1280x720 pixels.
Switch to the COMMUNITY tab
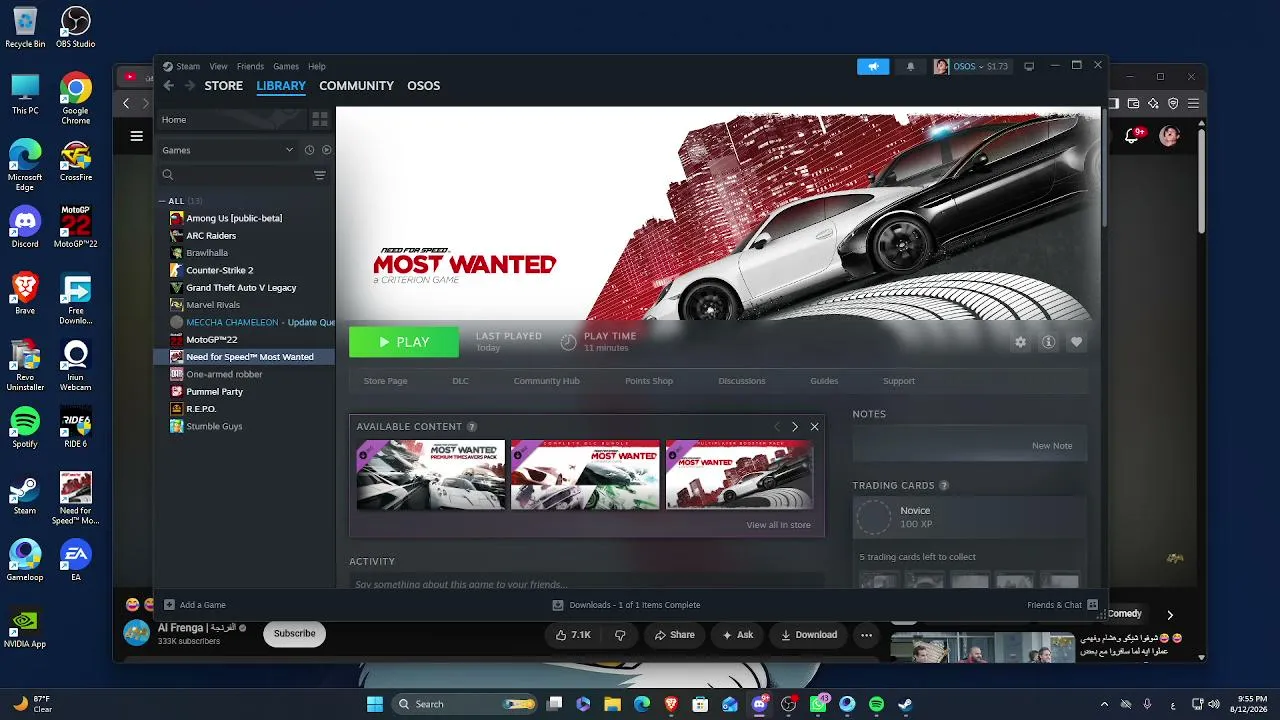coord(356,86)
